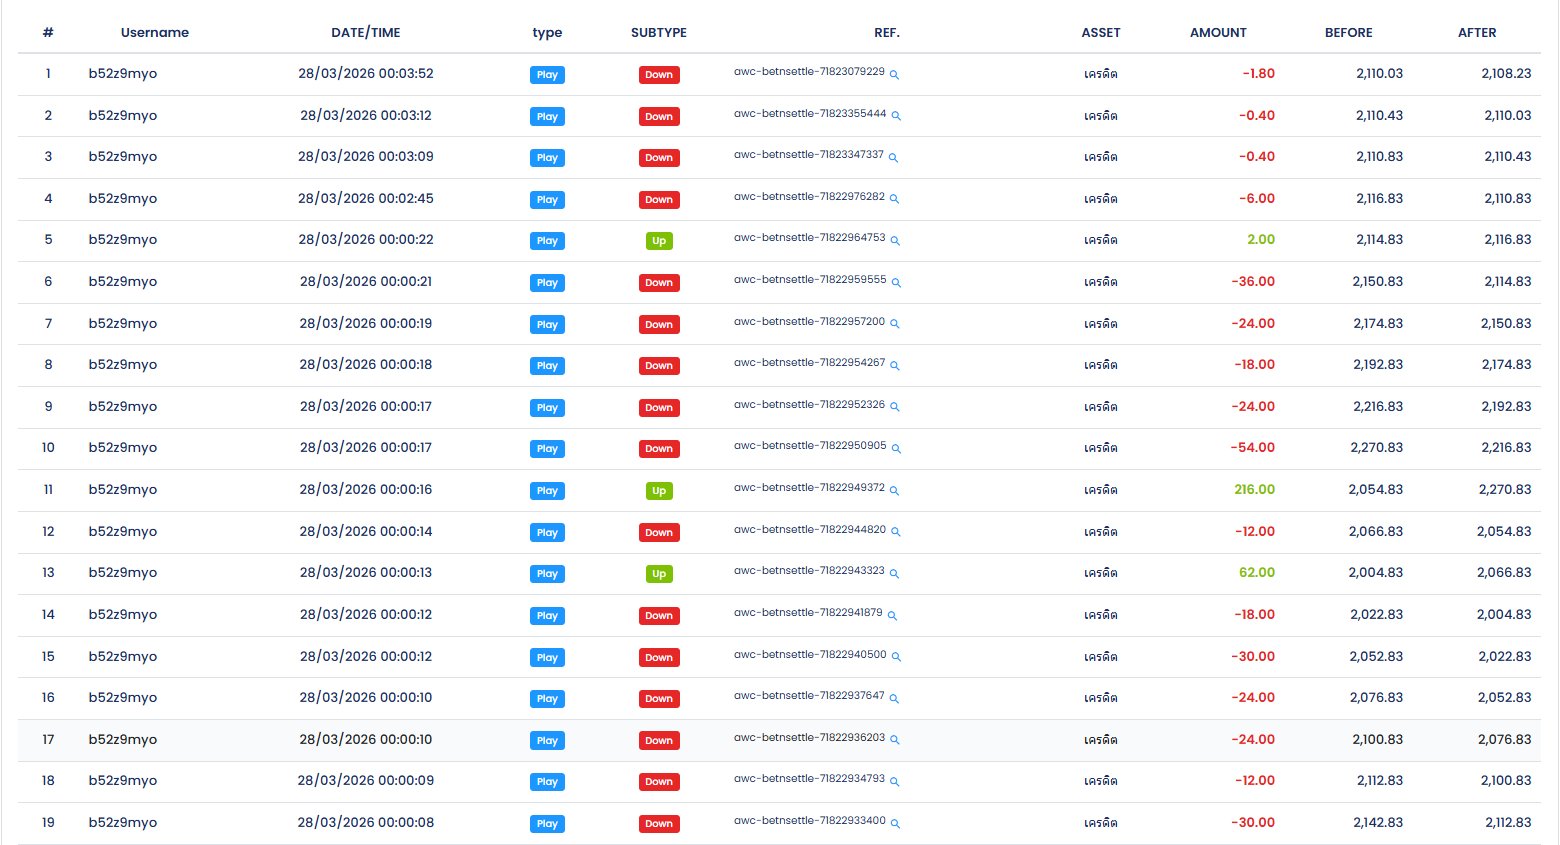
Task: Click magnifier for ref 71822959555
Action: [896, 283]
